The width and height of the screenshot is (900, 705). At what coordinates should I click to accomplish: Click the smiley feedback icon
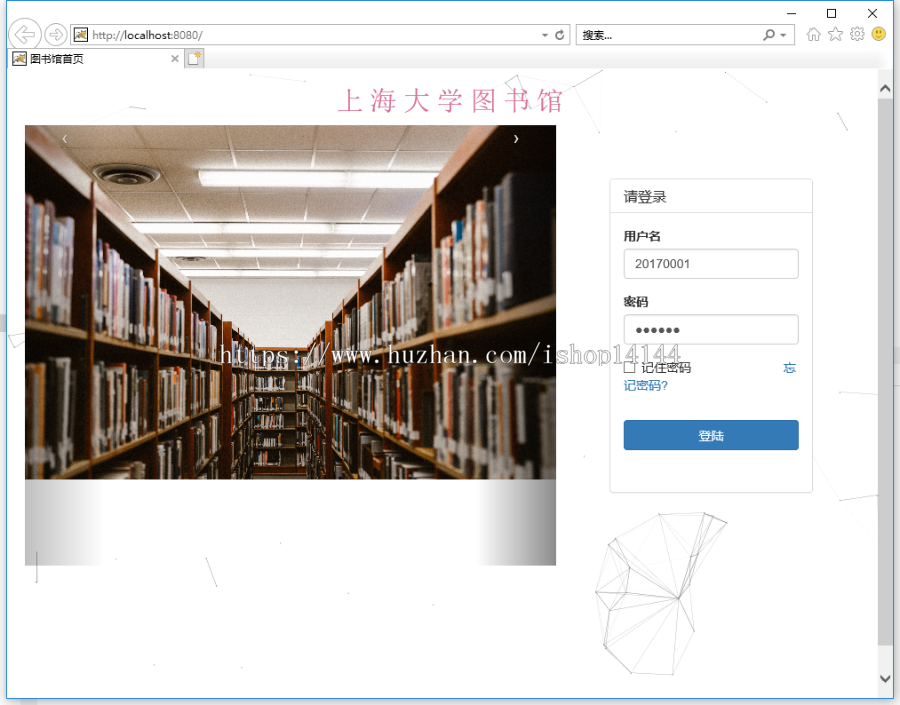(x=877, y=33)
